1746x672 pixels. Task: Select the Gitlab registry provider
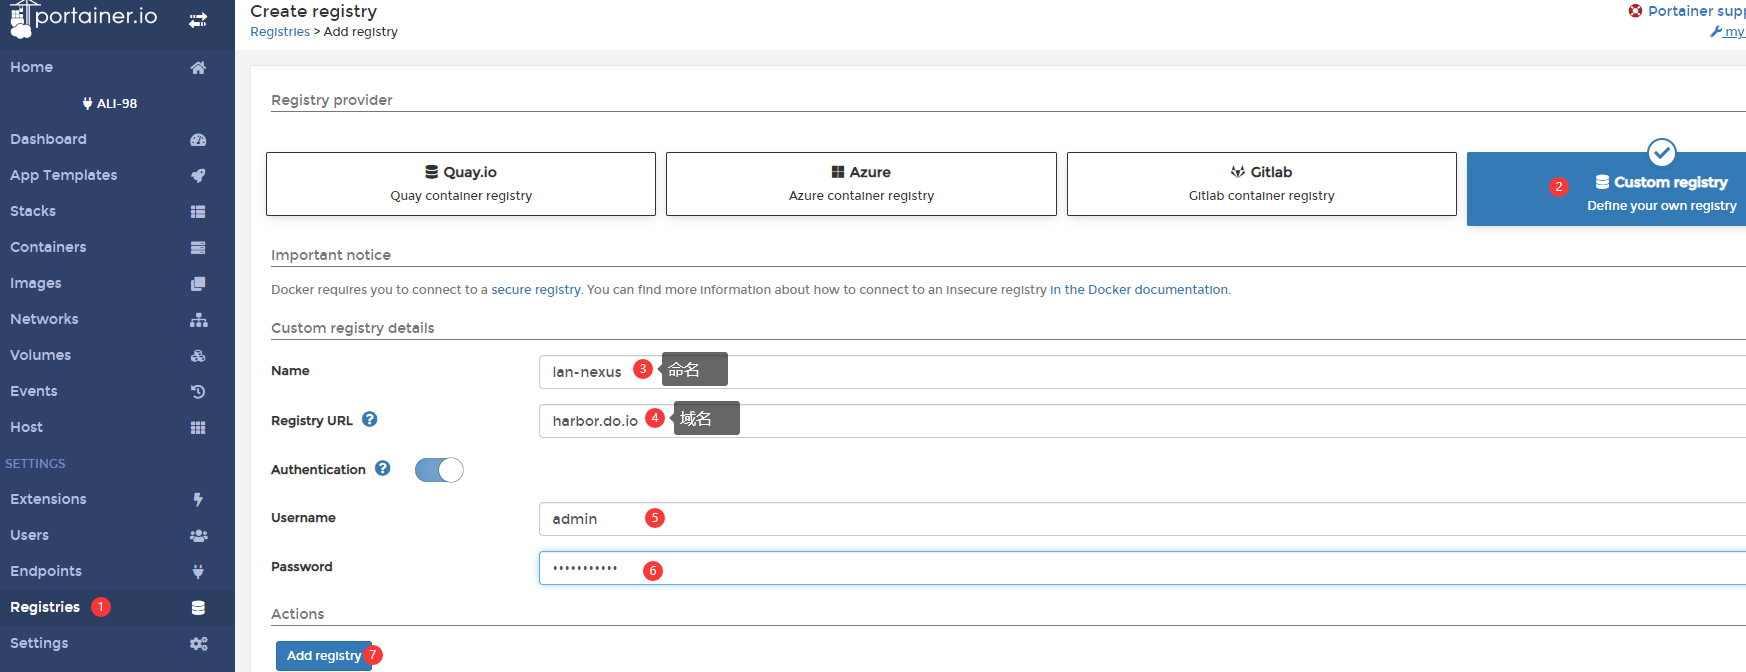click(1262, 184)
